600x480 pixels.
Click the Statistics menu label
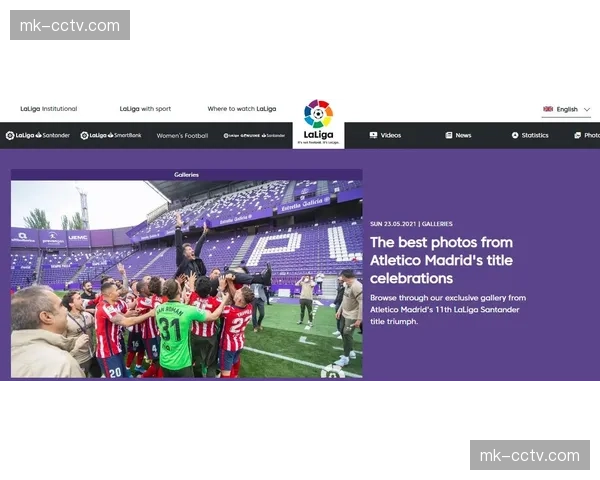[535, 135]
